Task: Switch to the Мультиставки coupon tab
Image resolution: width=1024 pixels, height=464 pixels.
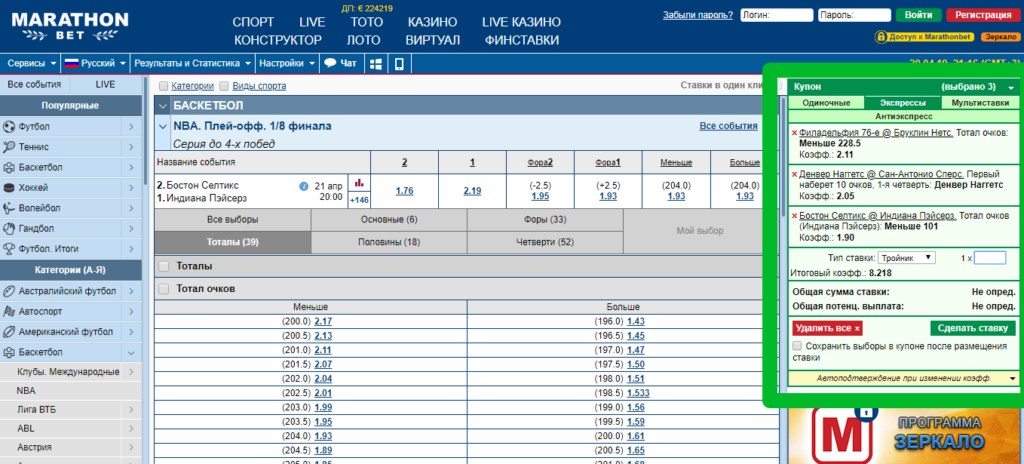Action: tap(980, 103)
